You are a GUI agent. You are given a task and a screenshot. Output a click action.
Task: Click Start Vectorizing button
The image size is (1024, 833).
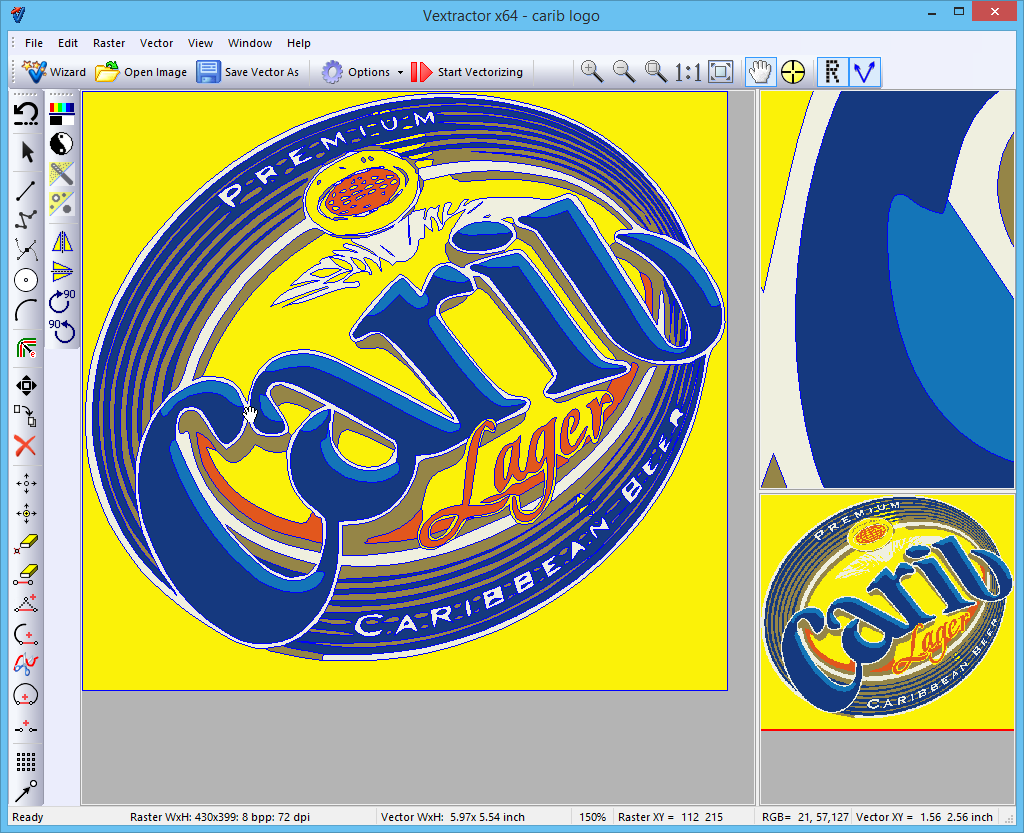pos(467,72)
